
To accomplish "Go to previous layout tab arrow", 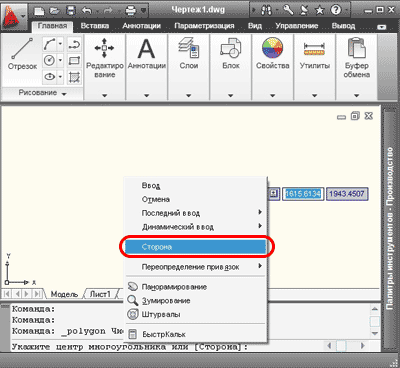I will (x=17, y=294).
